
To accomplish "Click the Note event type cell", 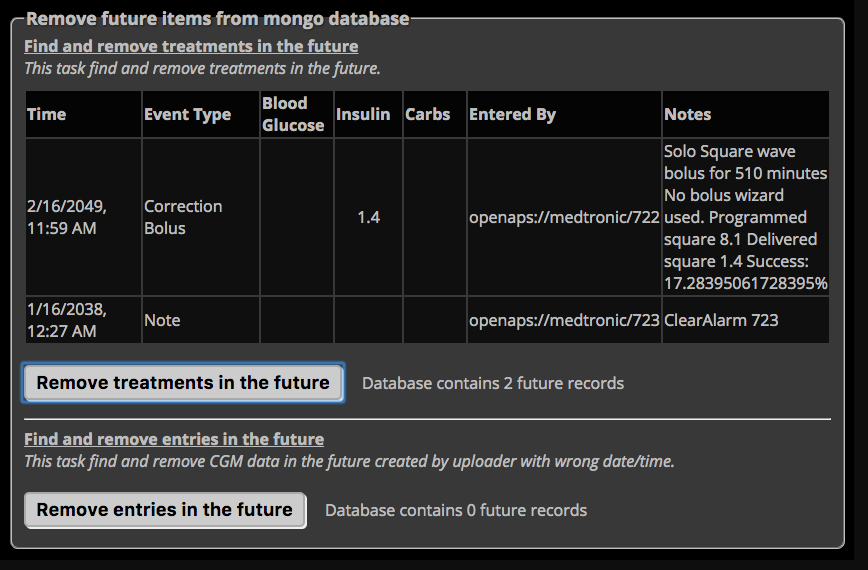I will pyautogui.click(x=201, y=320).
